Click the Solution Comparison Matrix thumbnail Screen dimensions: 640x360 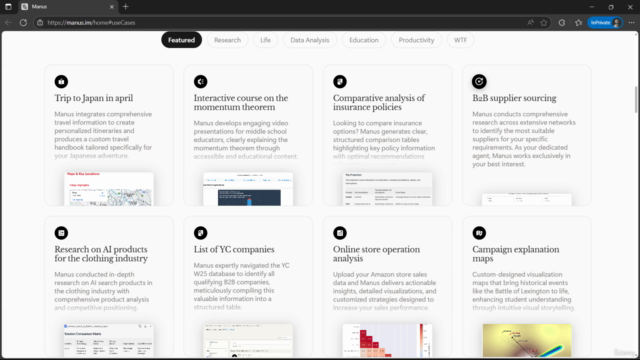click(109, 340)
